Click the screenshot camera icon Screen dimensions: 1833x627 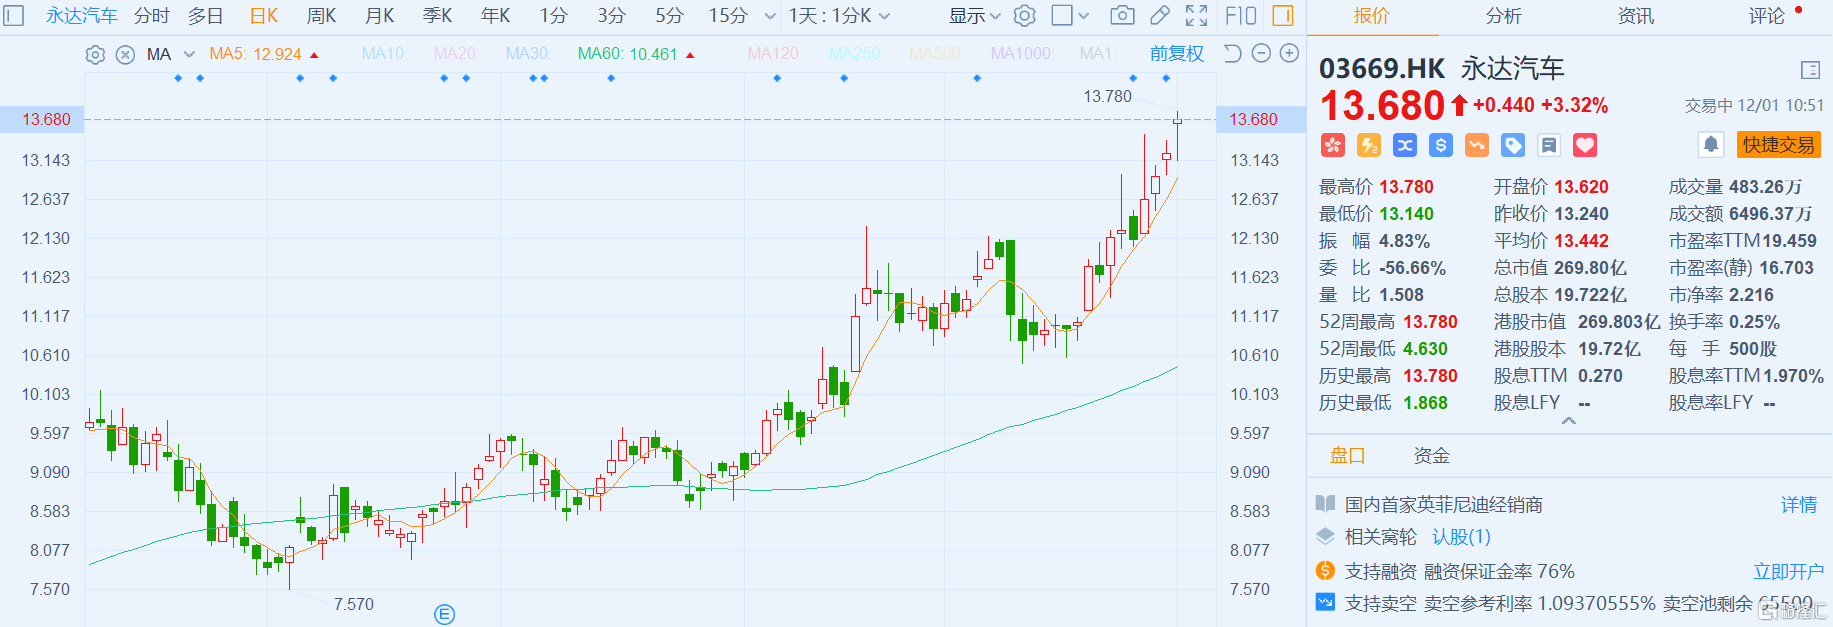click(1122, 15)
